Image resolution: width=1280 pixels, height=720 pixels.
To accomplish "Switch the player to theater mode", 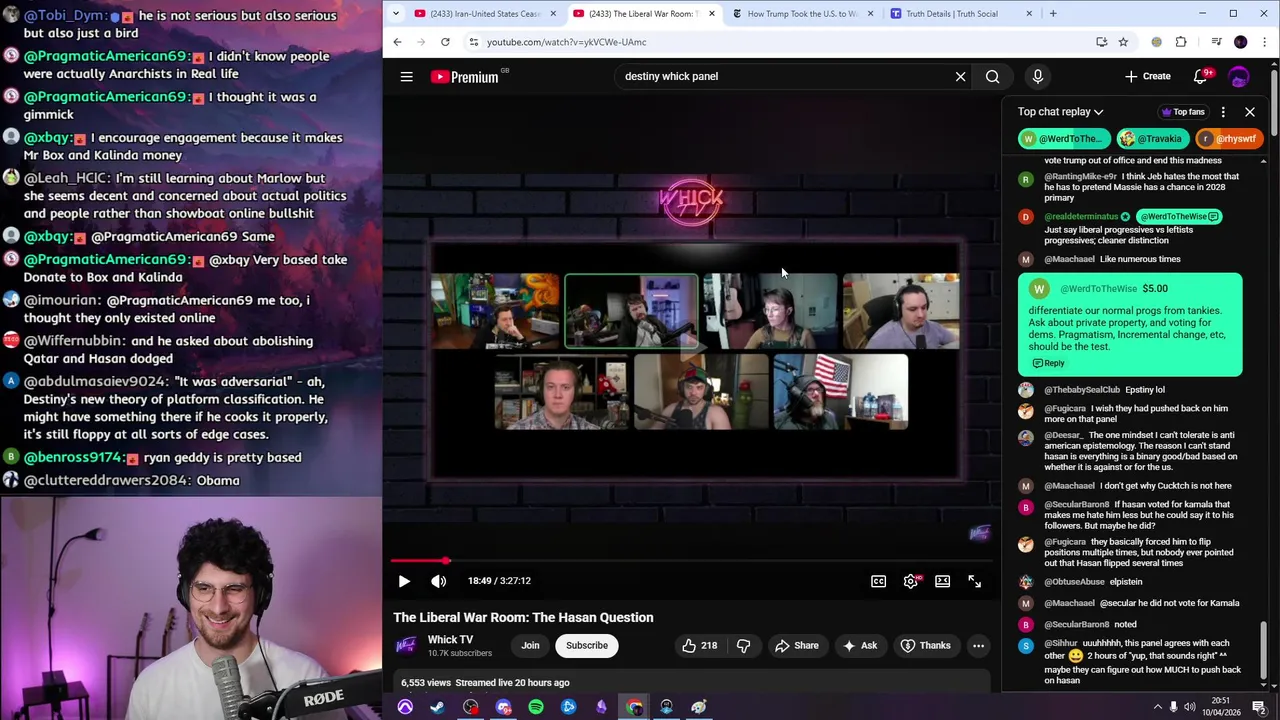I will (x=942, y=581).
